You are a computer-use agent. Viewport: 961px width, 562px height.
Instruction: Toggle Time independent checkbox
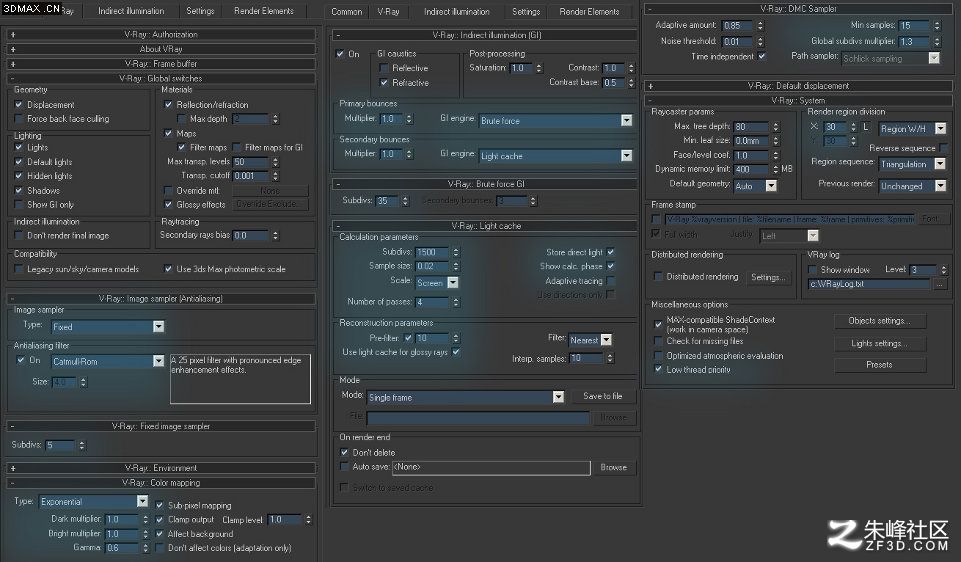click(762, 56)
